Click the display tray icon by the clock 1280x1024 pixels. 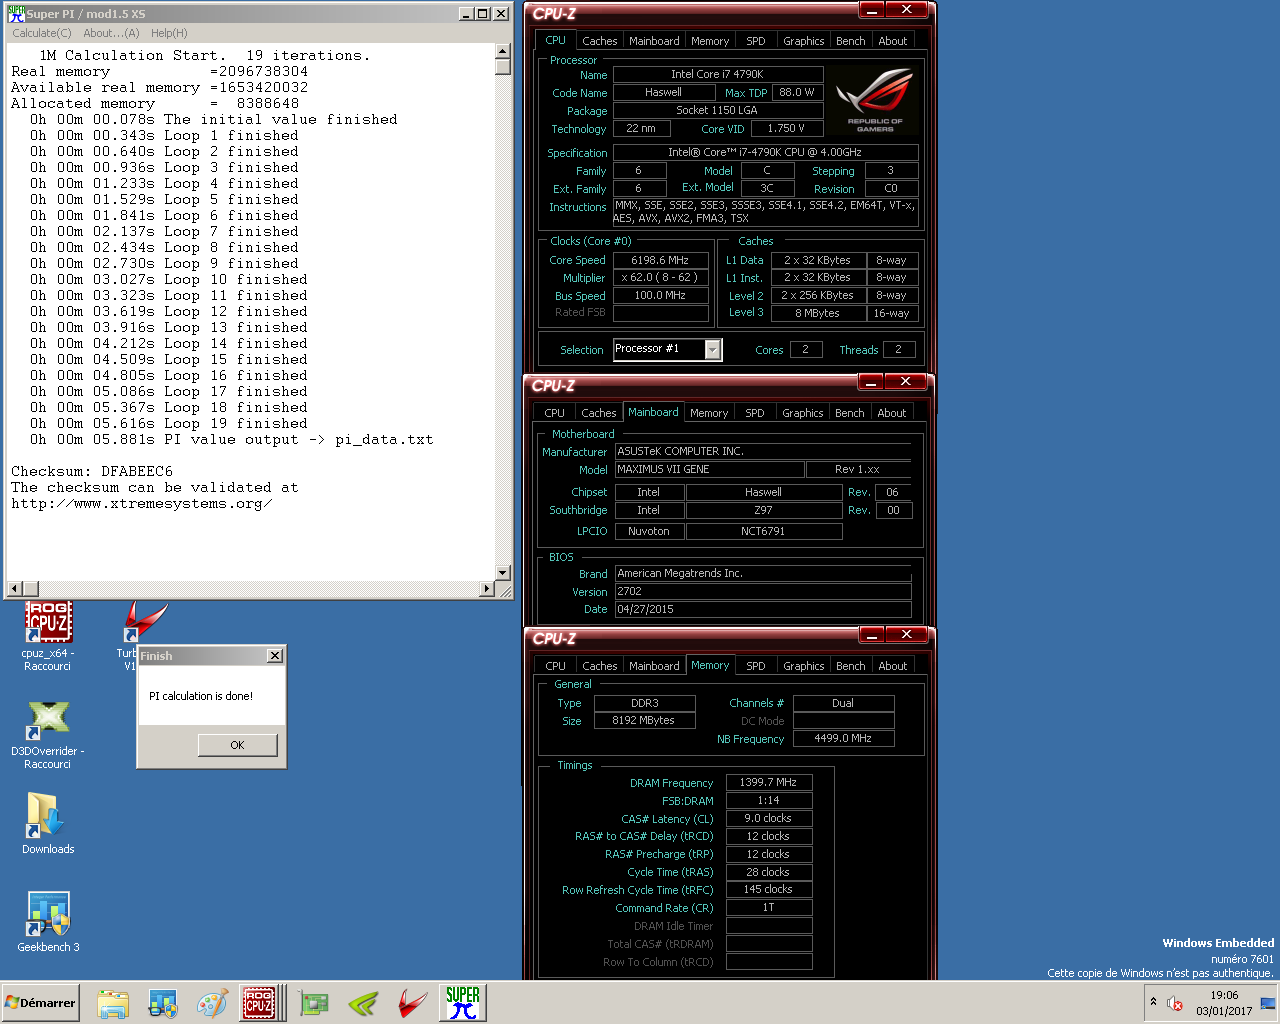point(1268,1003)
